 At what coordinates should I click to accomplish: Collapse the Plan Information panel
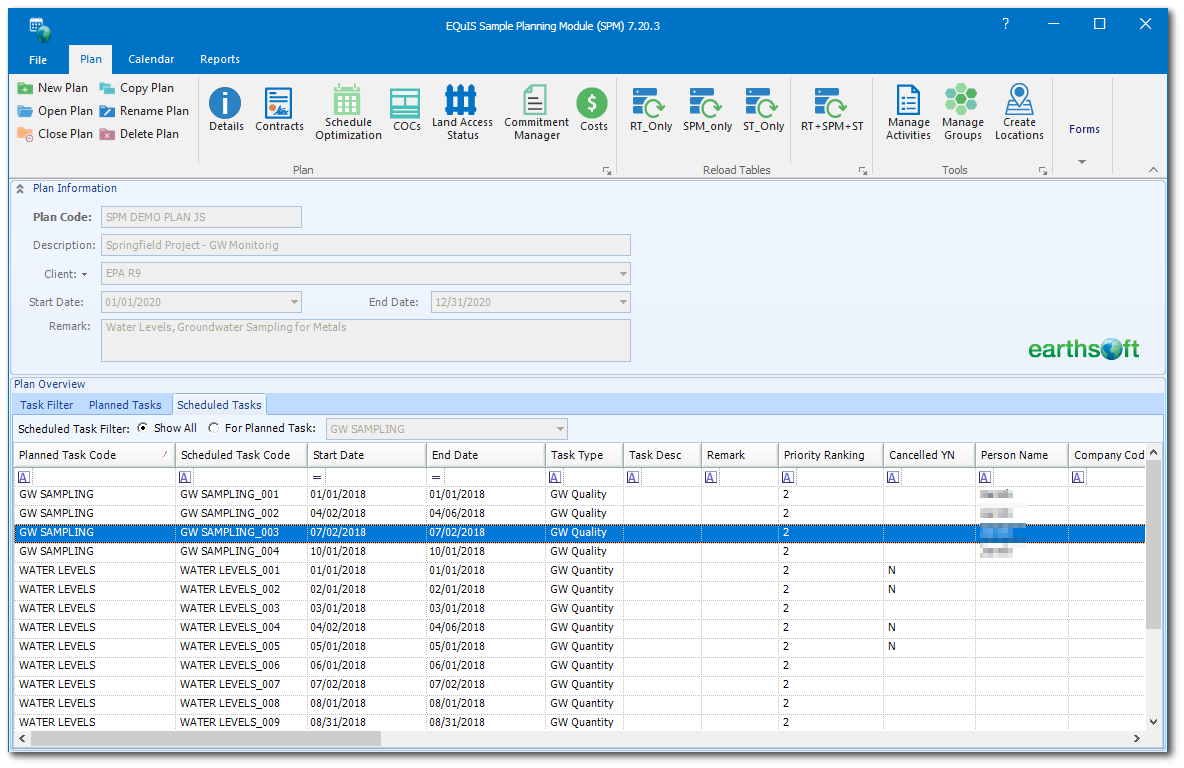pyautogui.click(x=20, y=189)
